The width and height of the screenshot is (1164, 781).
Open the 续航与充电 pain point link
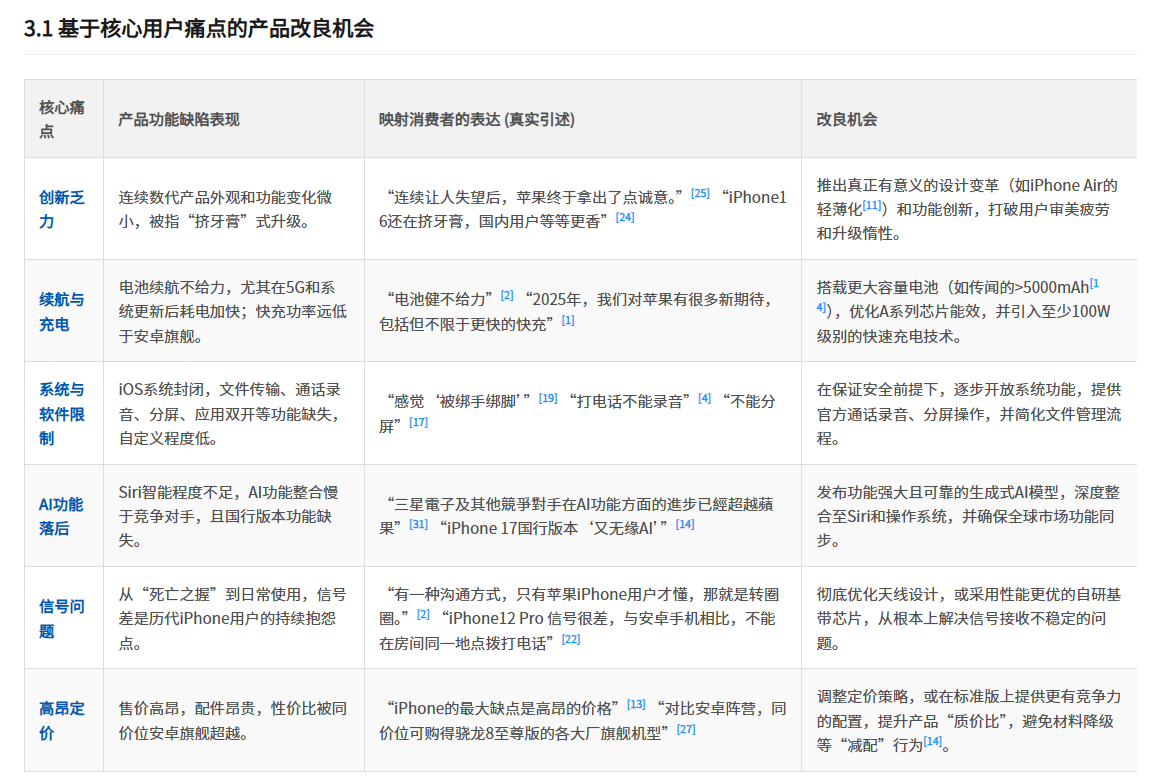tap(62, 312)
